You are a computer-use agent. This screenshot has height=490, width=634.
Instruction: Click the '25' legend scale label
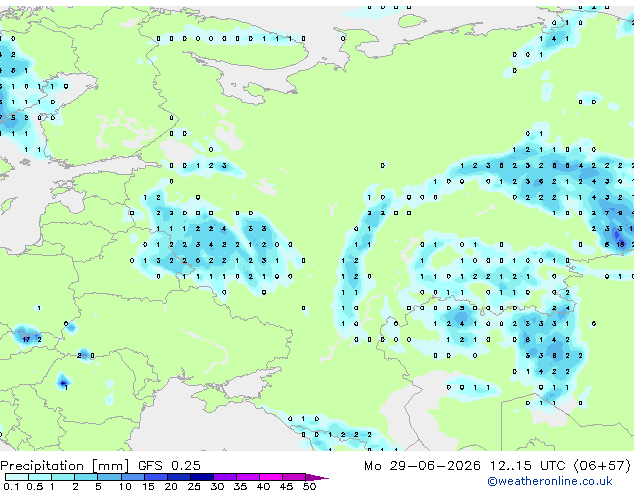point(194,486)
